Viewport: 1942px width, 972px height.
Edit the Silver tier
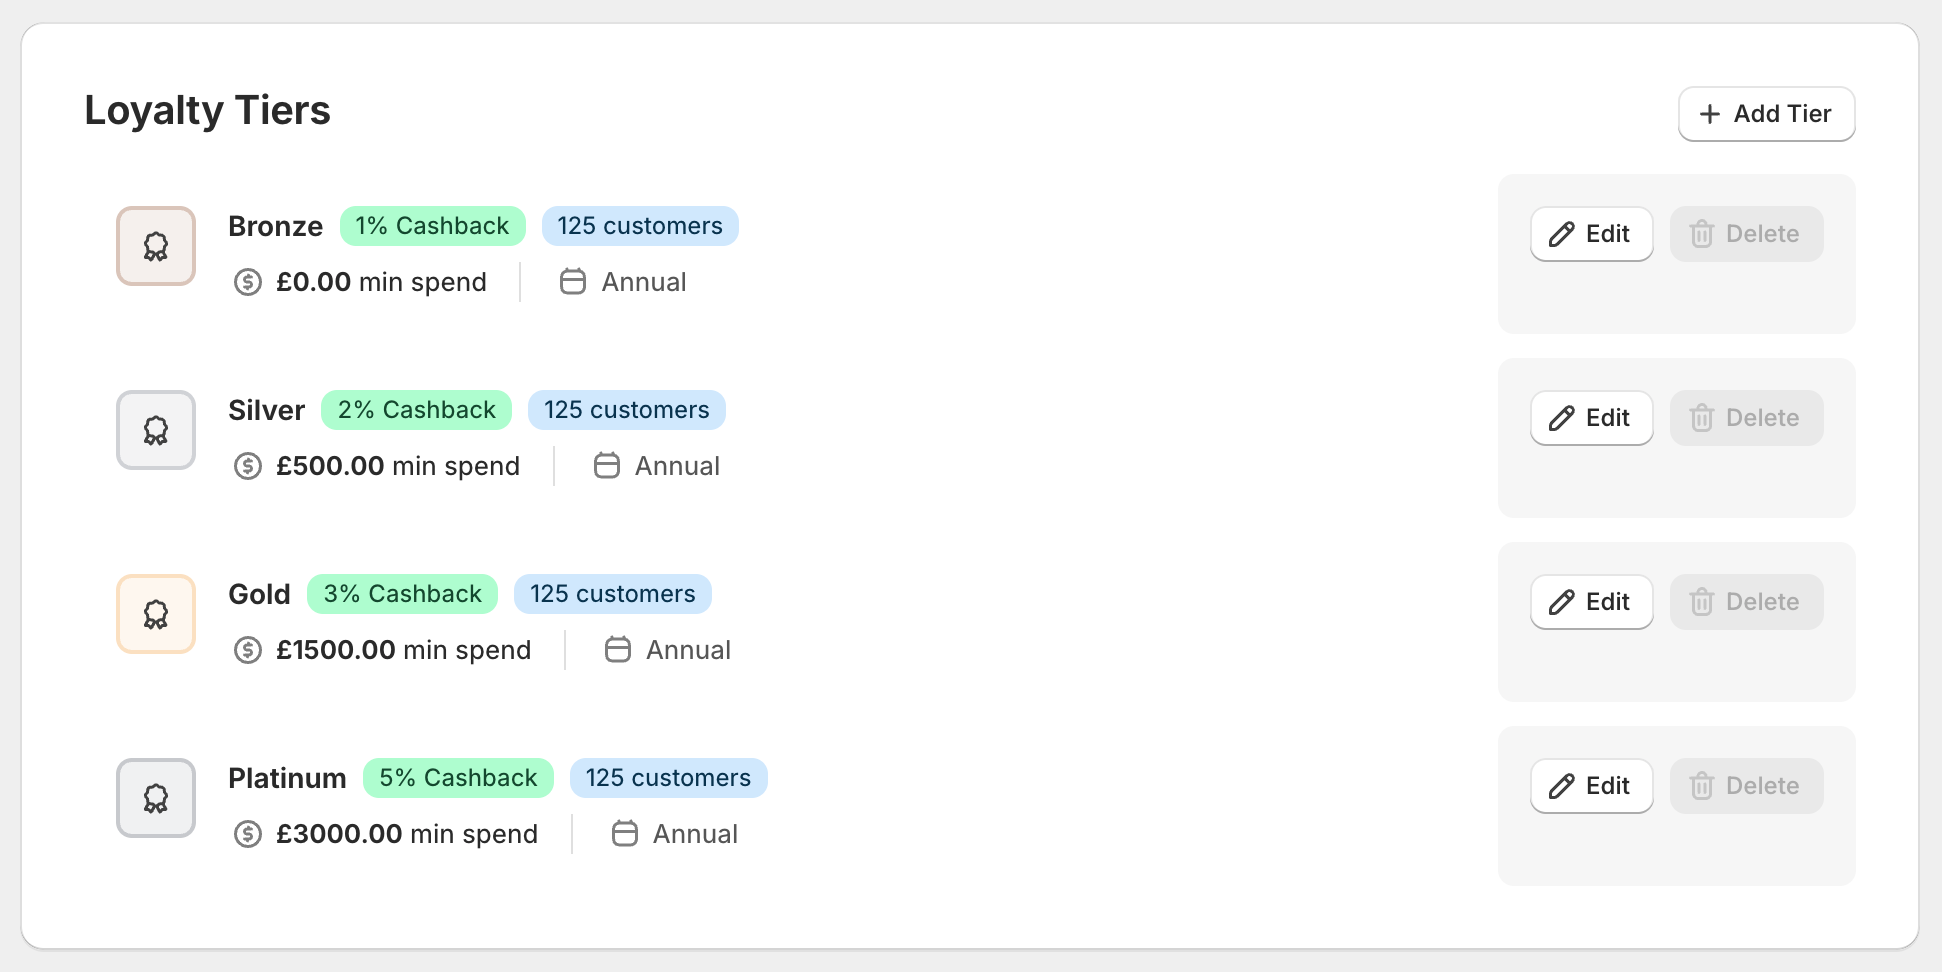tap(1591, 418)
